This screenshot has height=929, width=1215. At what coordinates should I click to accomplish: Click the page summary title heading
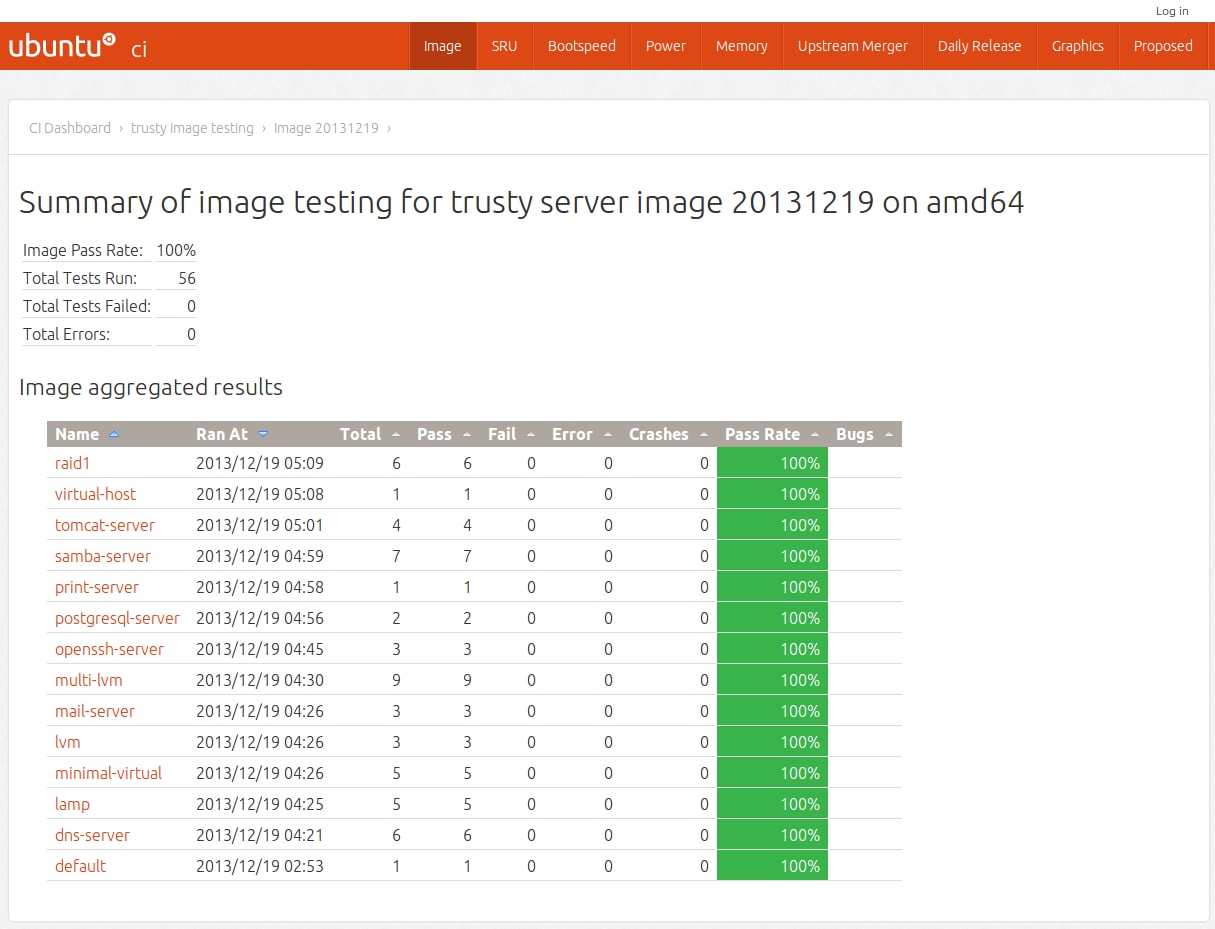point(522,203)
